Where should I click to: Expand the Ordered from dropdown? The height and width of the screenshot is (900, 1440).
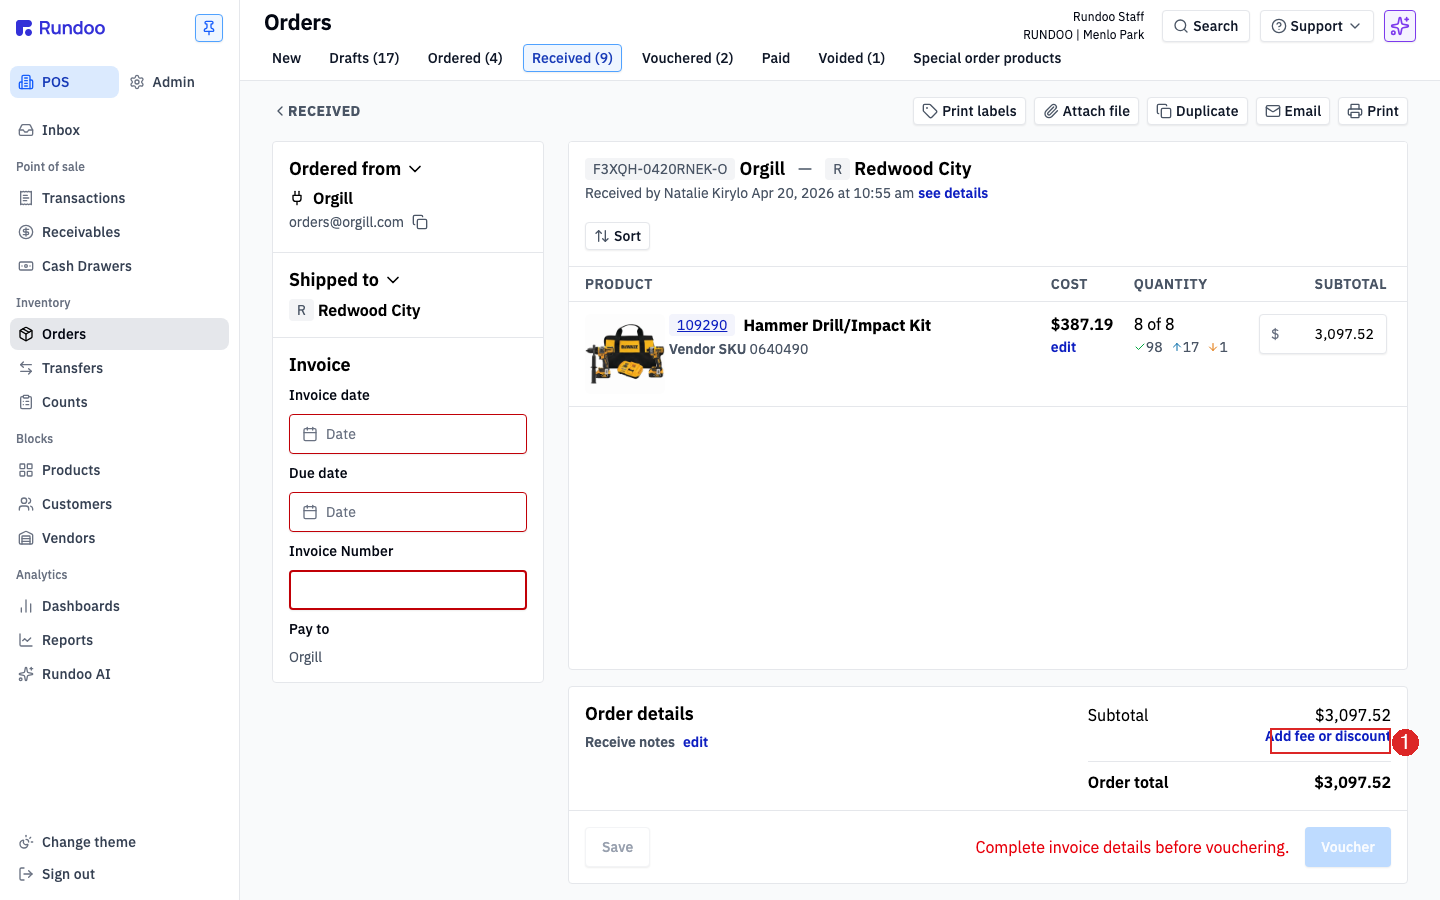tap(355, 169)
